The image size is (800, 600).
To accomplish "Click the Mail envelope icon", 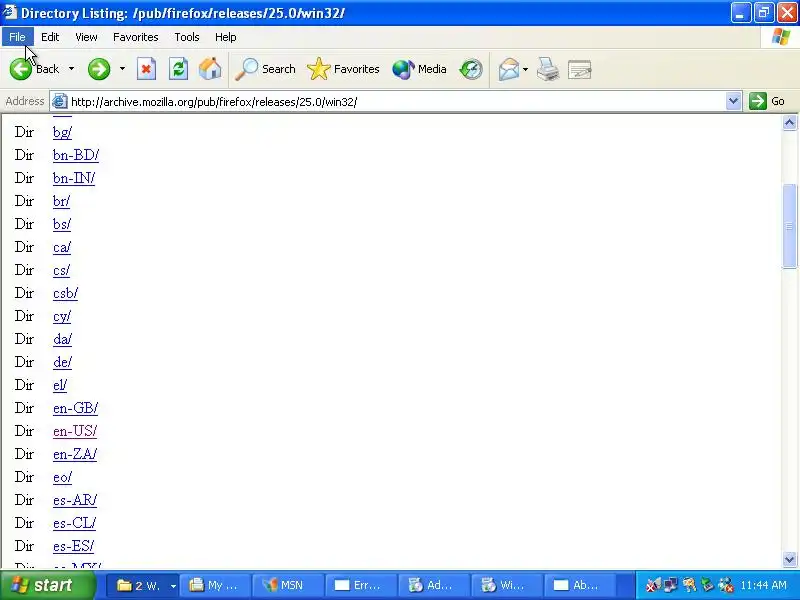I will (509, 69).
